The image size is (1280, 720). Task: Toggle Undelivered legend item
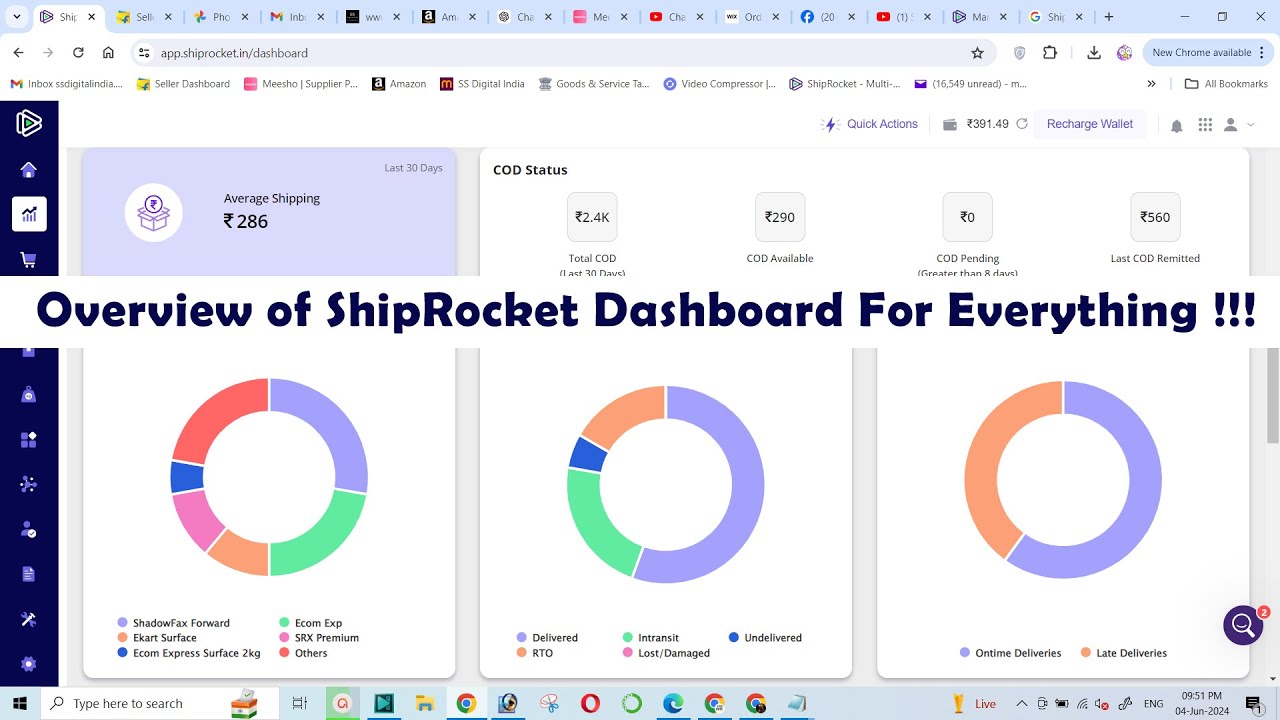pos(765,638)
